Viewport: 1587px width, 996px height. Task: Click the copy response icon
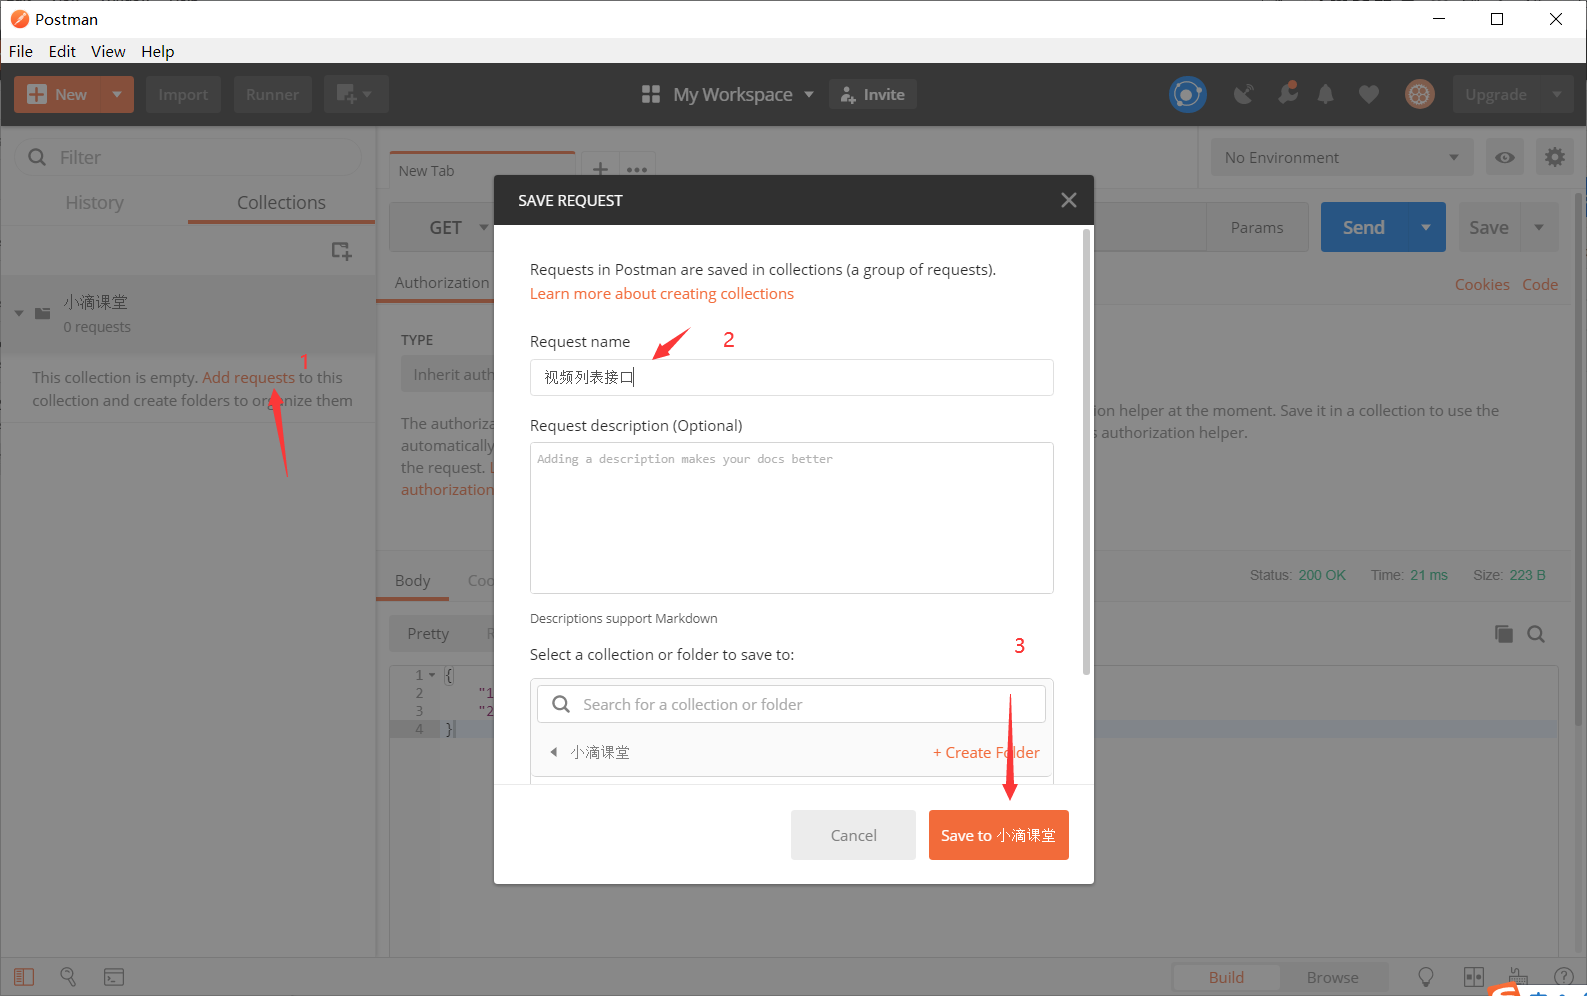coord(1503,633)
